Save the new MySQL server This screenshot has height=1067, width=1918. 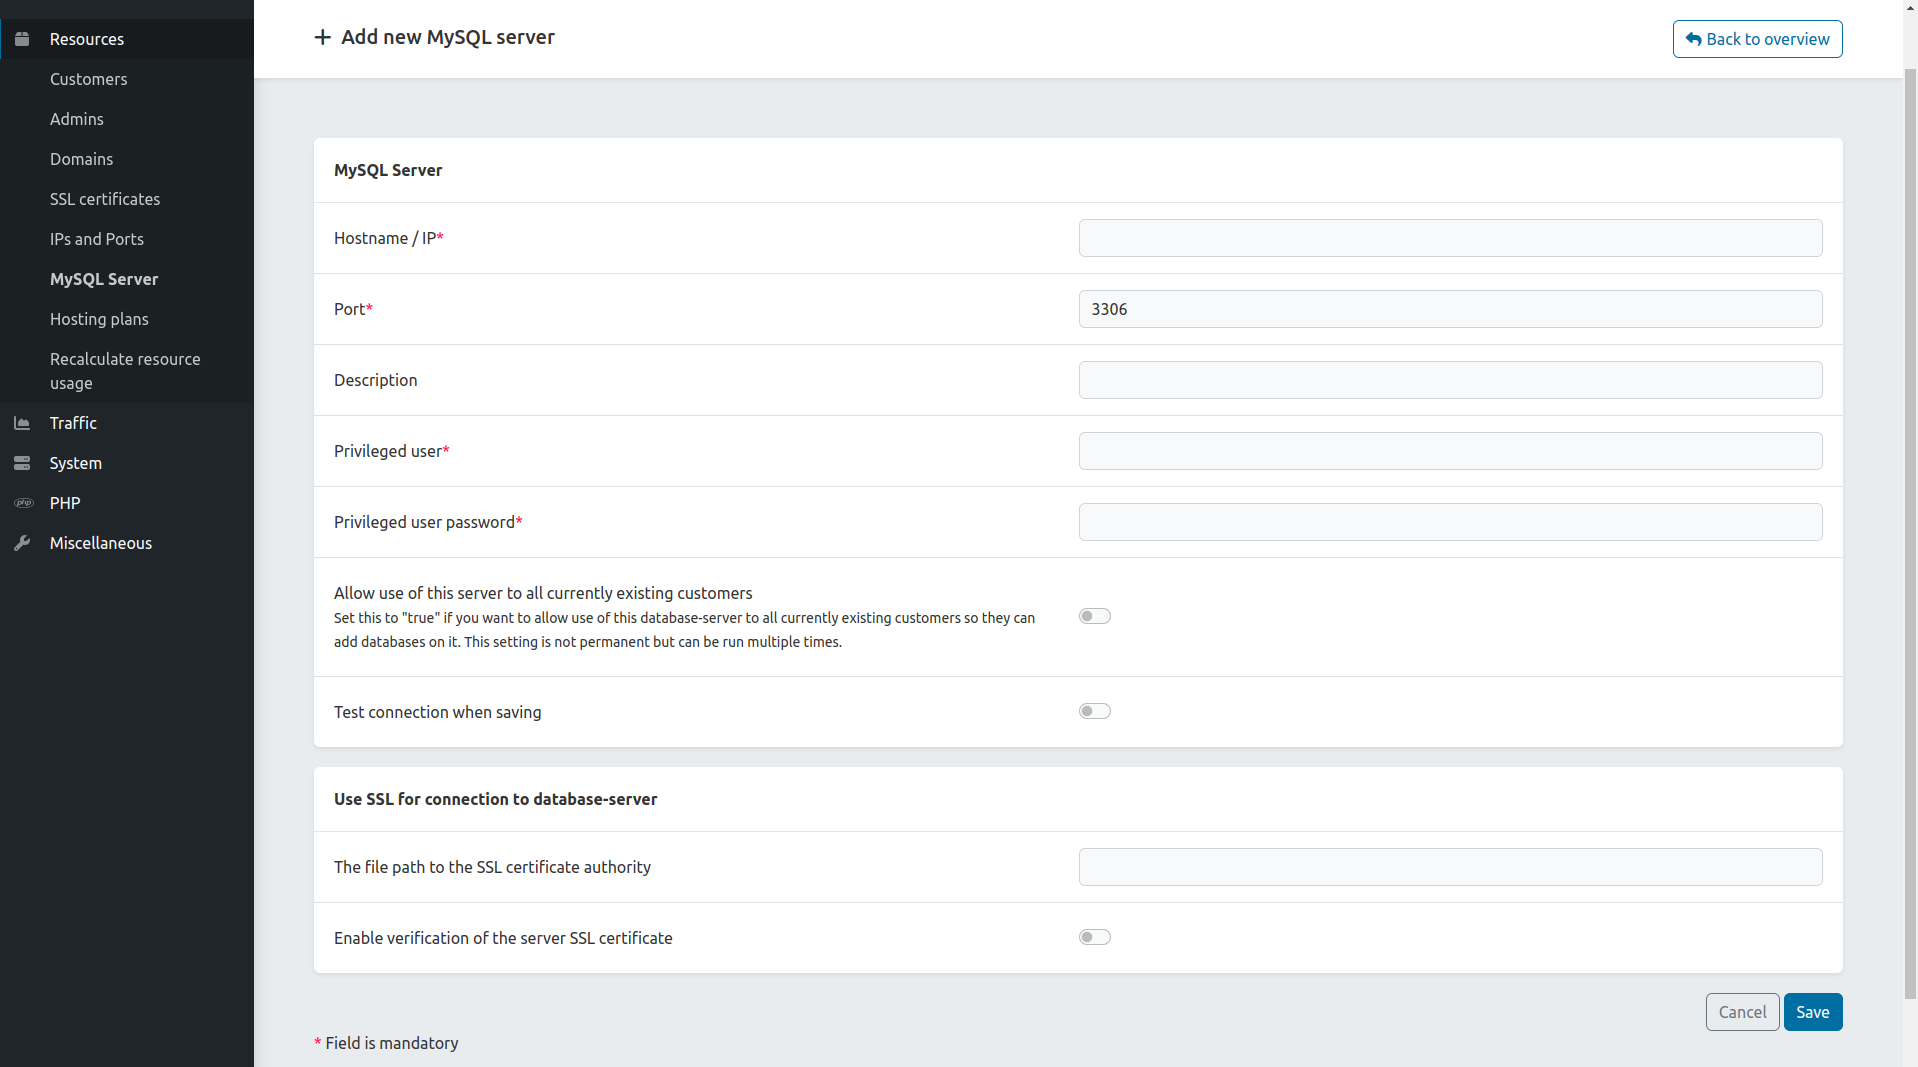click(x=1812, y=1012)
